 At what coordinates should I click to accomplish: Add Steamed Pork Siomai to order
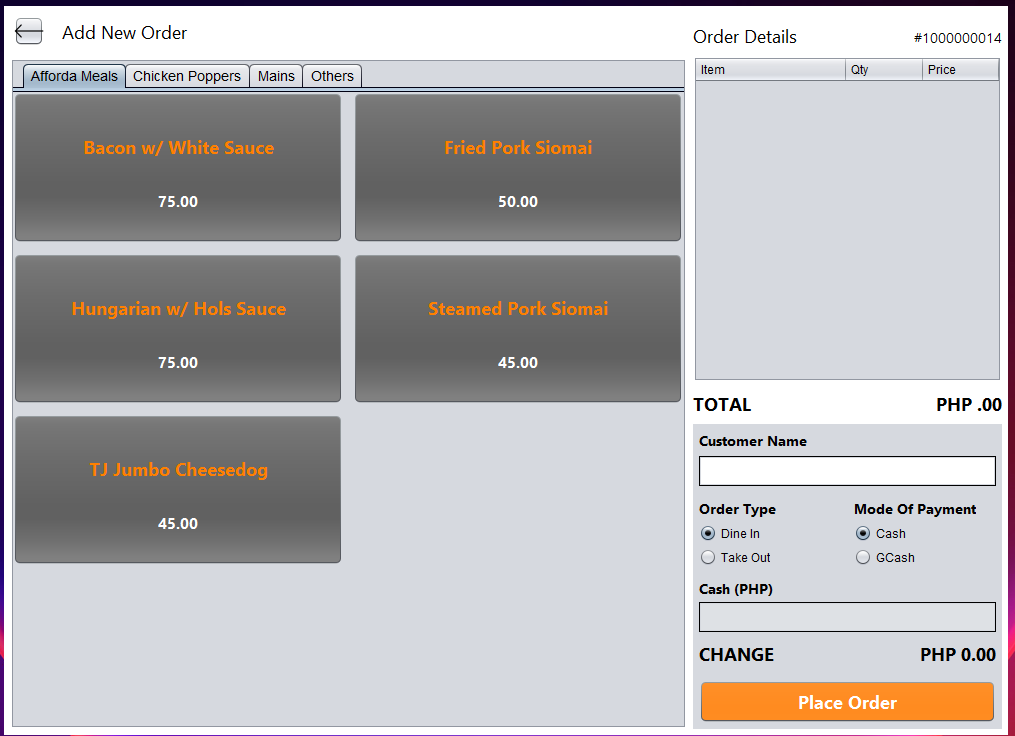click(518, 329)
